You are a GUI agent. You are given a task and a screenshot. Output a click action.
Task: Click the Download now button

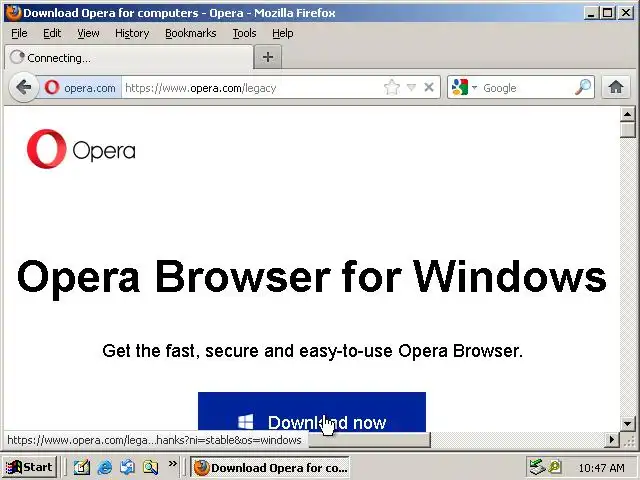[x=312, y=411]
